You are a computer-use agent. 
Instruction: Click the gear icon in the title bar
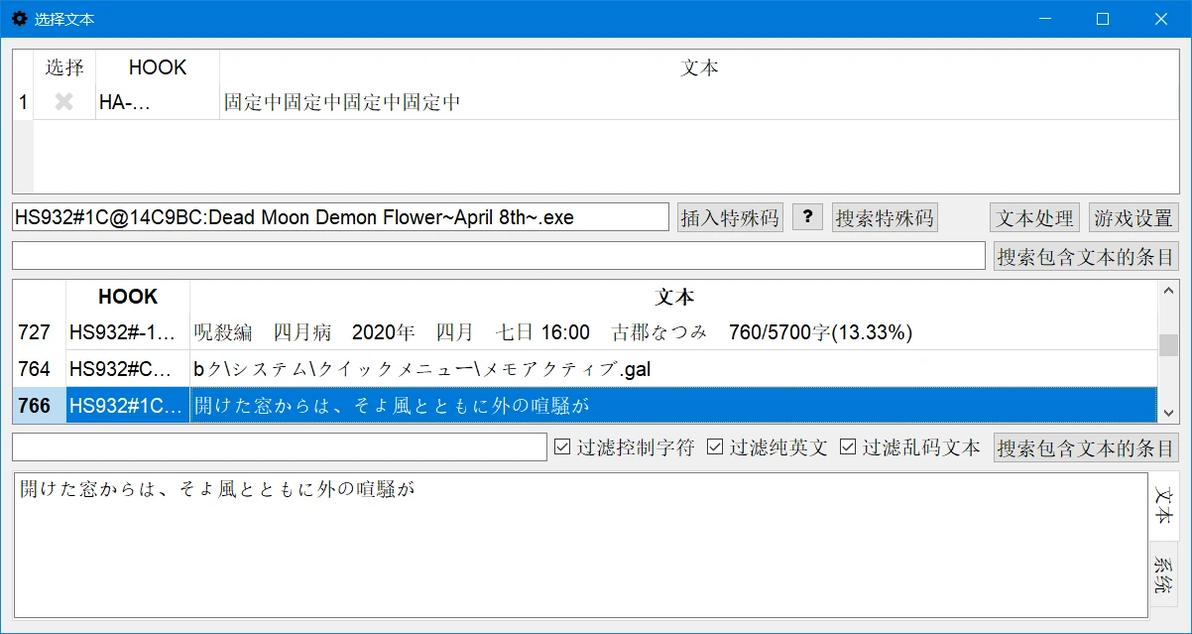click(20, 19)
